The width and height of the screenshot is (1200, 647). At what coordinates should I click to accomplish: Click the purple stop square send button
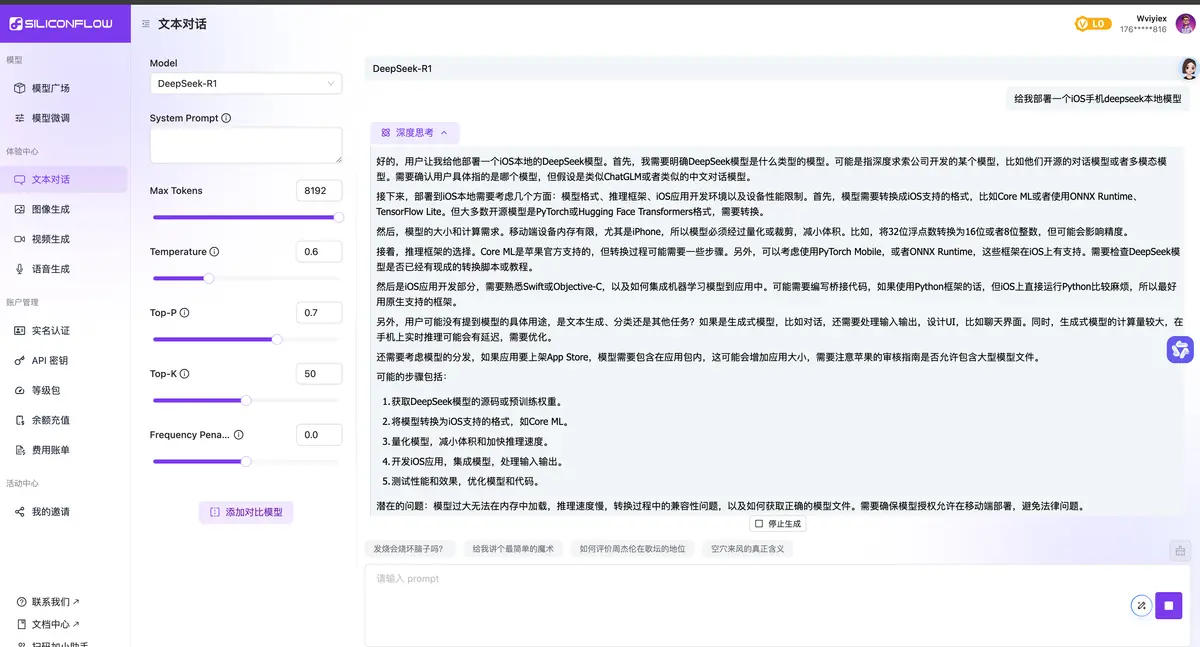[1169, 605]
